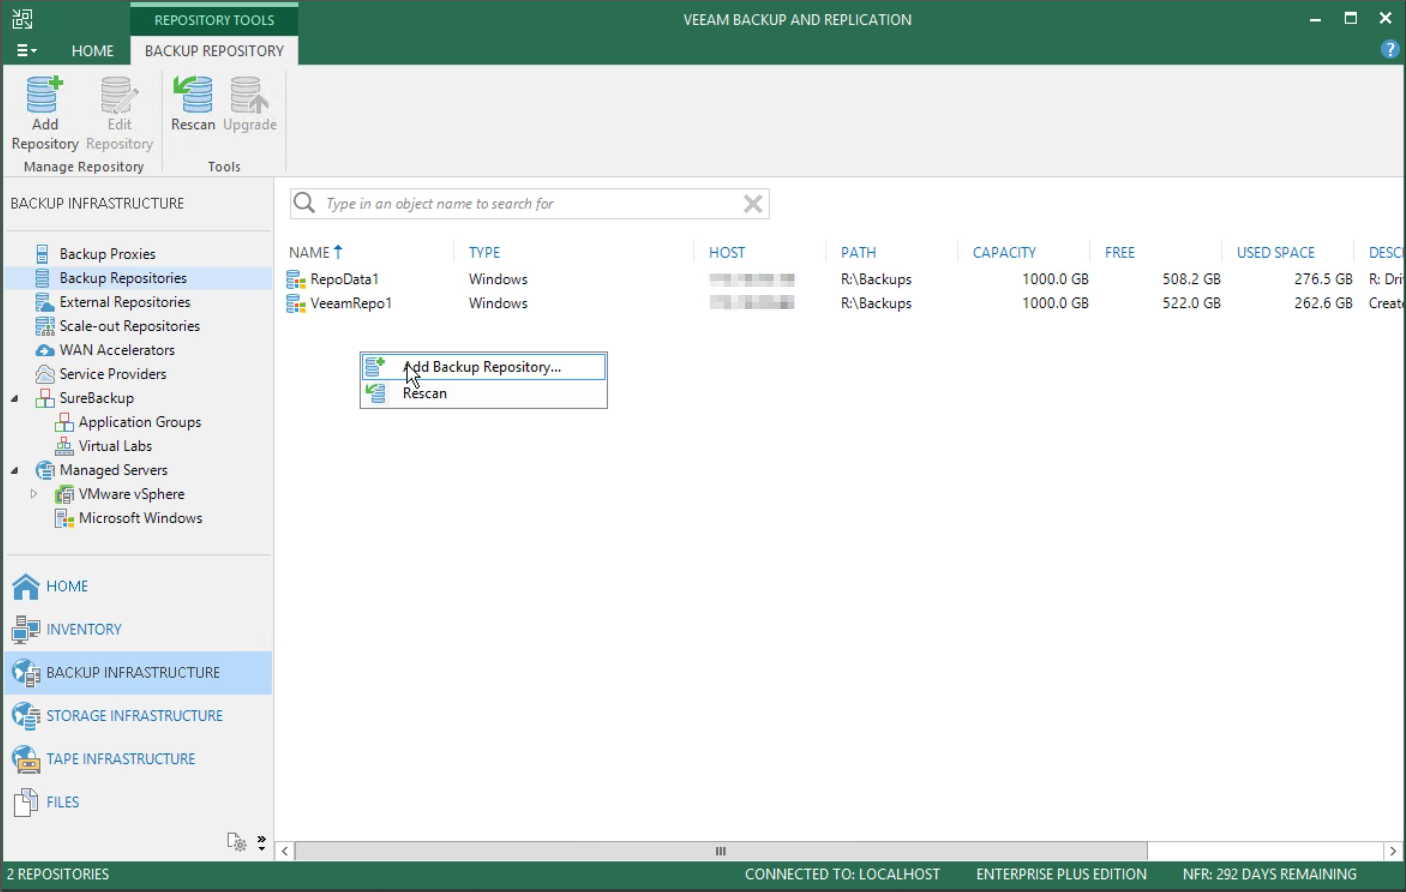Select Backup Repositories tree node
This screenshot has width=1406, height=892.
tap(122, 278)
